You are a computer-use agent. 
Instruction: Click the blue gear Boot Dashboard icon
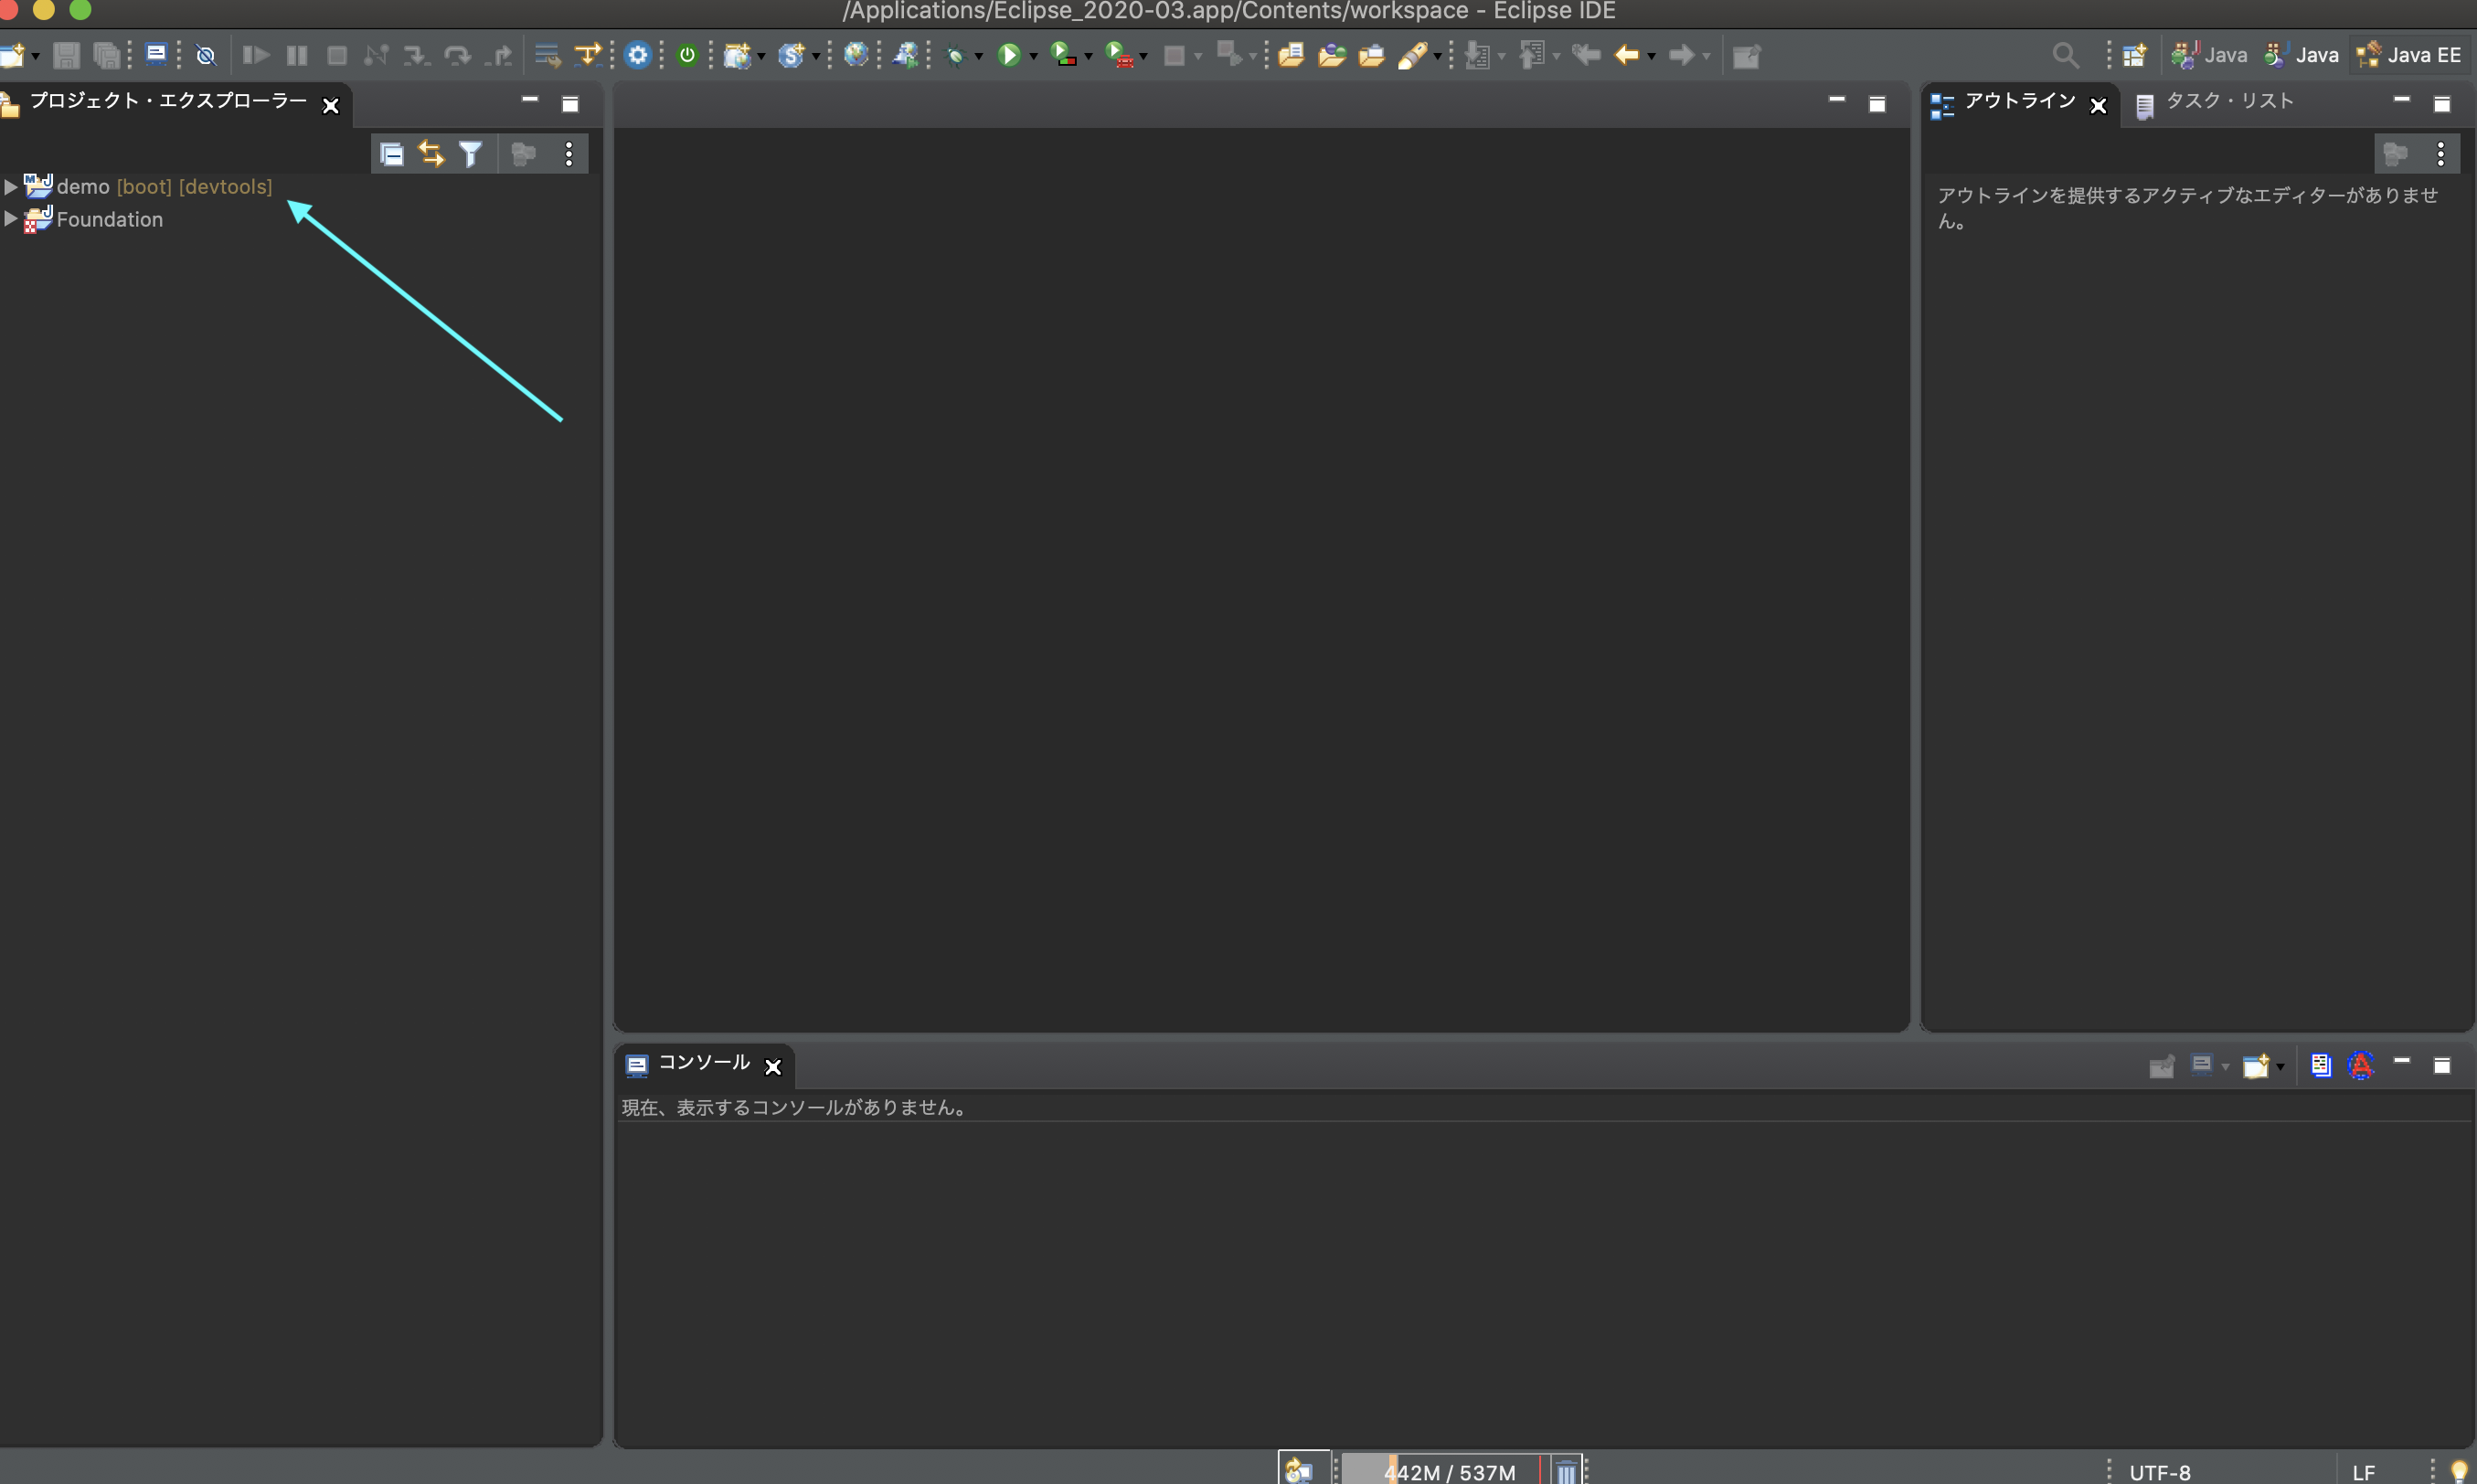coord(637,55)
